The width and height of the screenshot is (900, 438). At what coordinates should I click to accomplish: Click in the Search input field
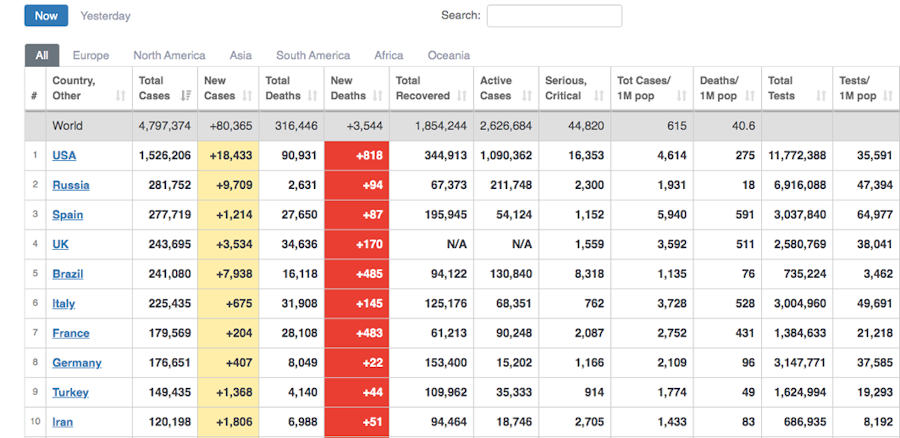tap(554, 16)
